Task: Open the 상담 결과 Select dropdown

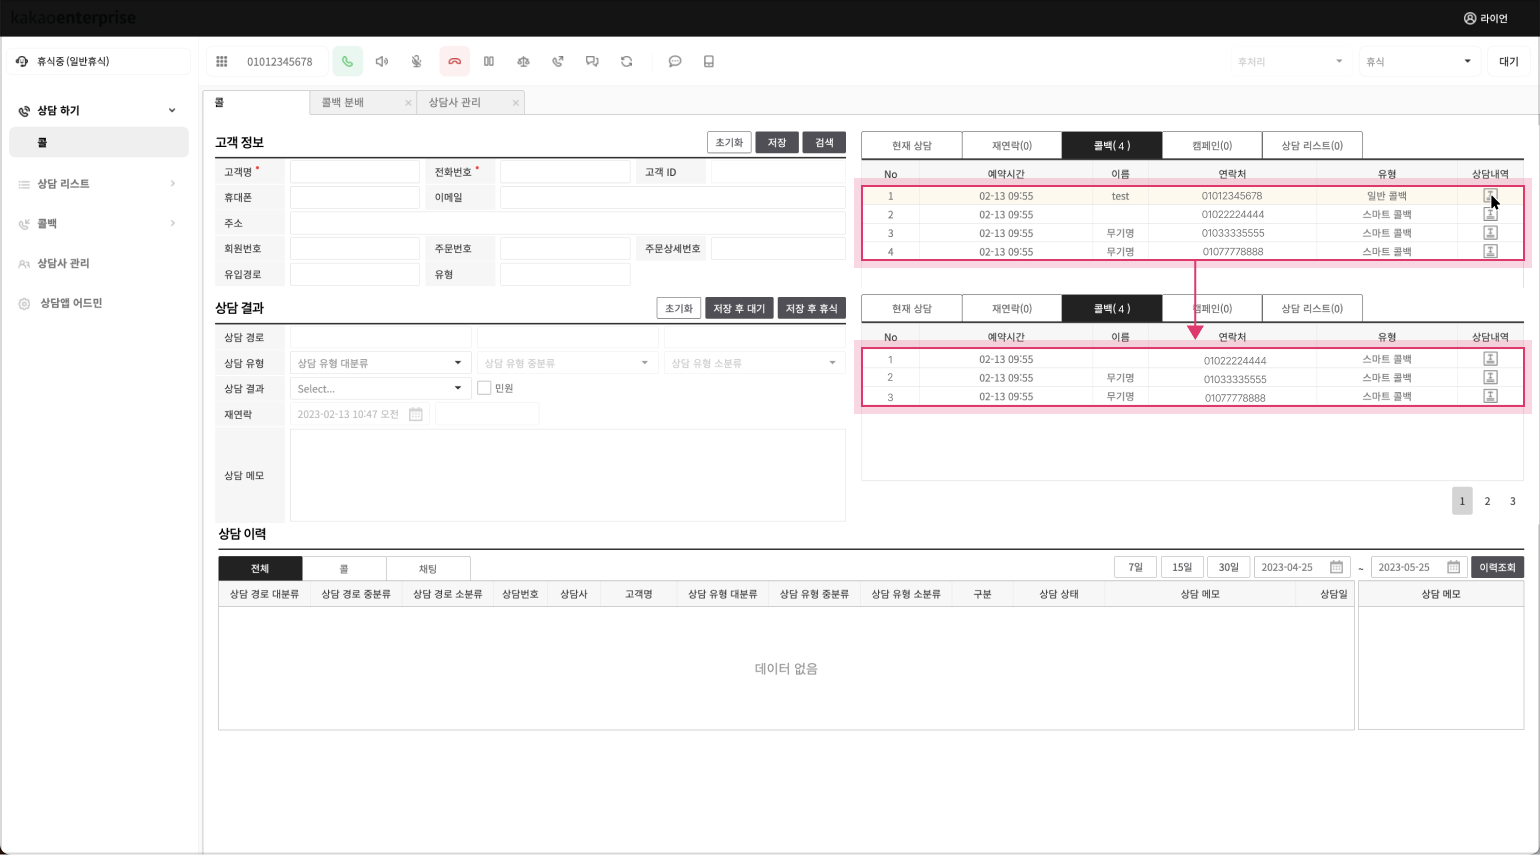Action: [380, 388]
